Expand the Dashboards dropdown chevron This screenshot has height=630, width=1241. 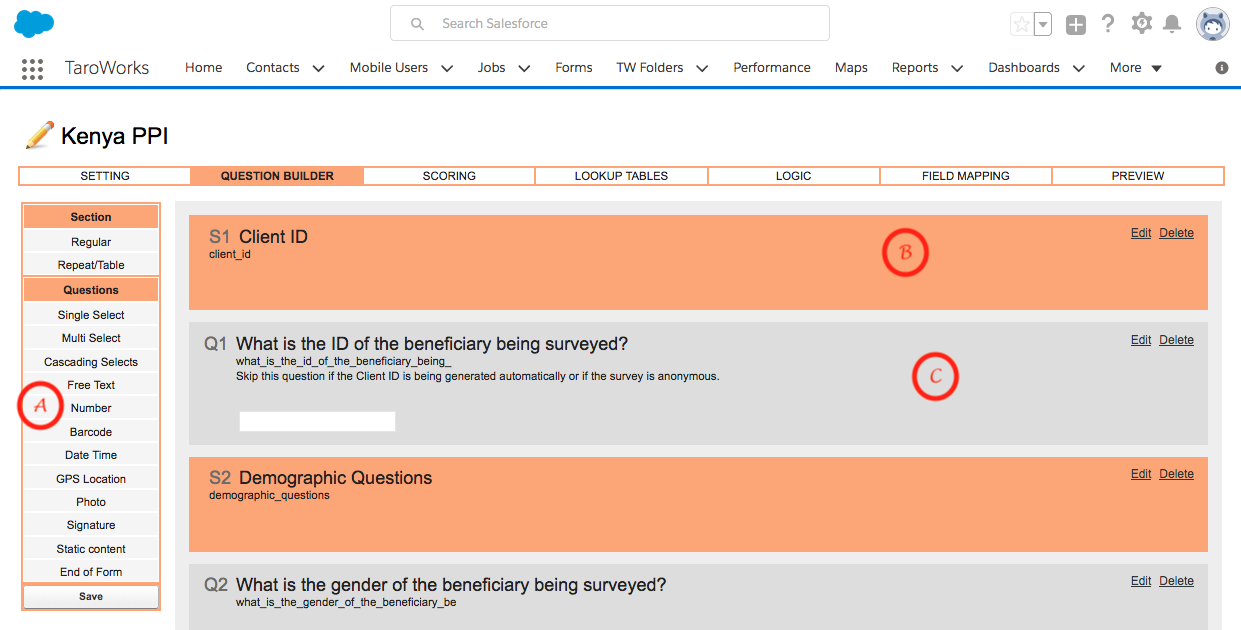coord(1078,69)
